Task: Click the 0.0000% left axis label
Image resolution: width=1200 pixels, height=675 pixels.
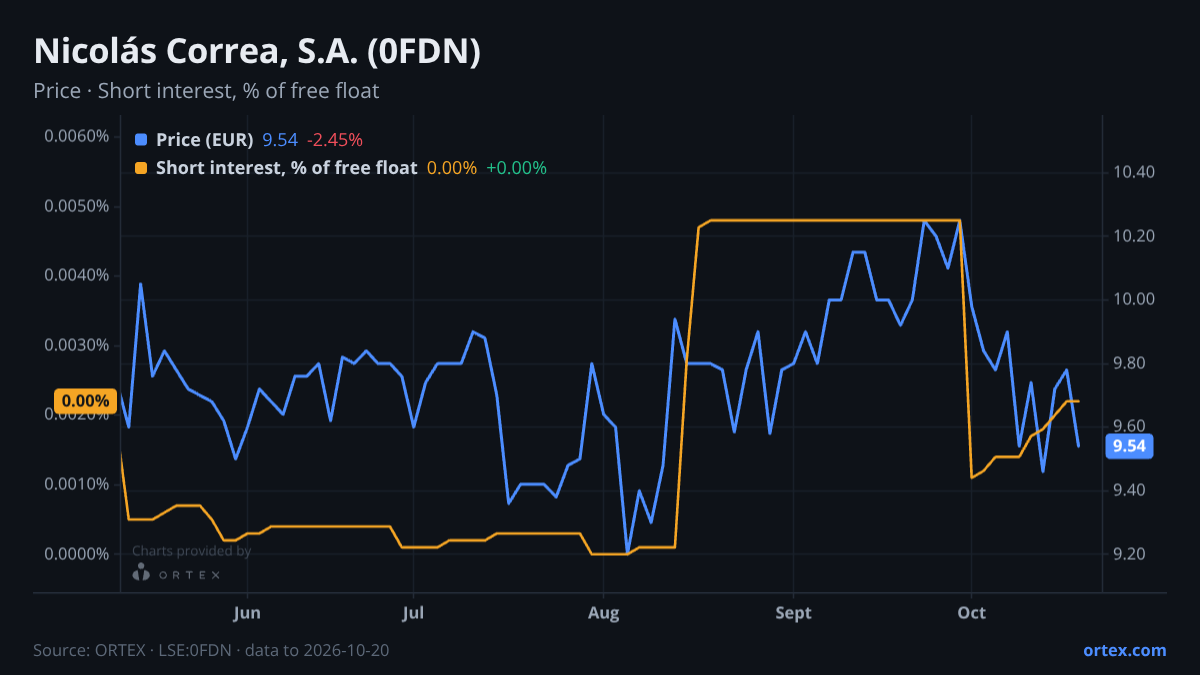Action: point(77,553)
